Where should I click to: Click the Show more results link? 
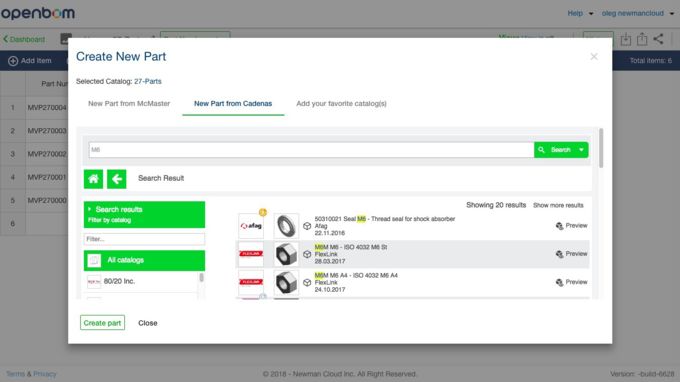click(558, 205)
